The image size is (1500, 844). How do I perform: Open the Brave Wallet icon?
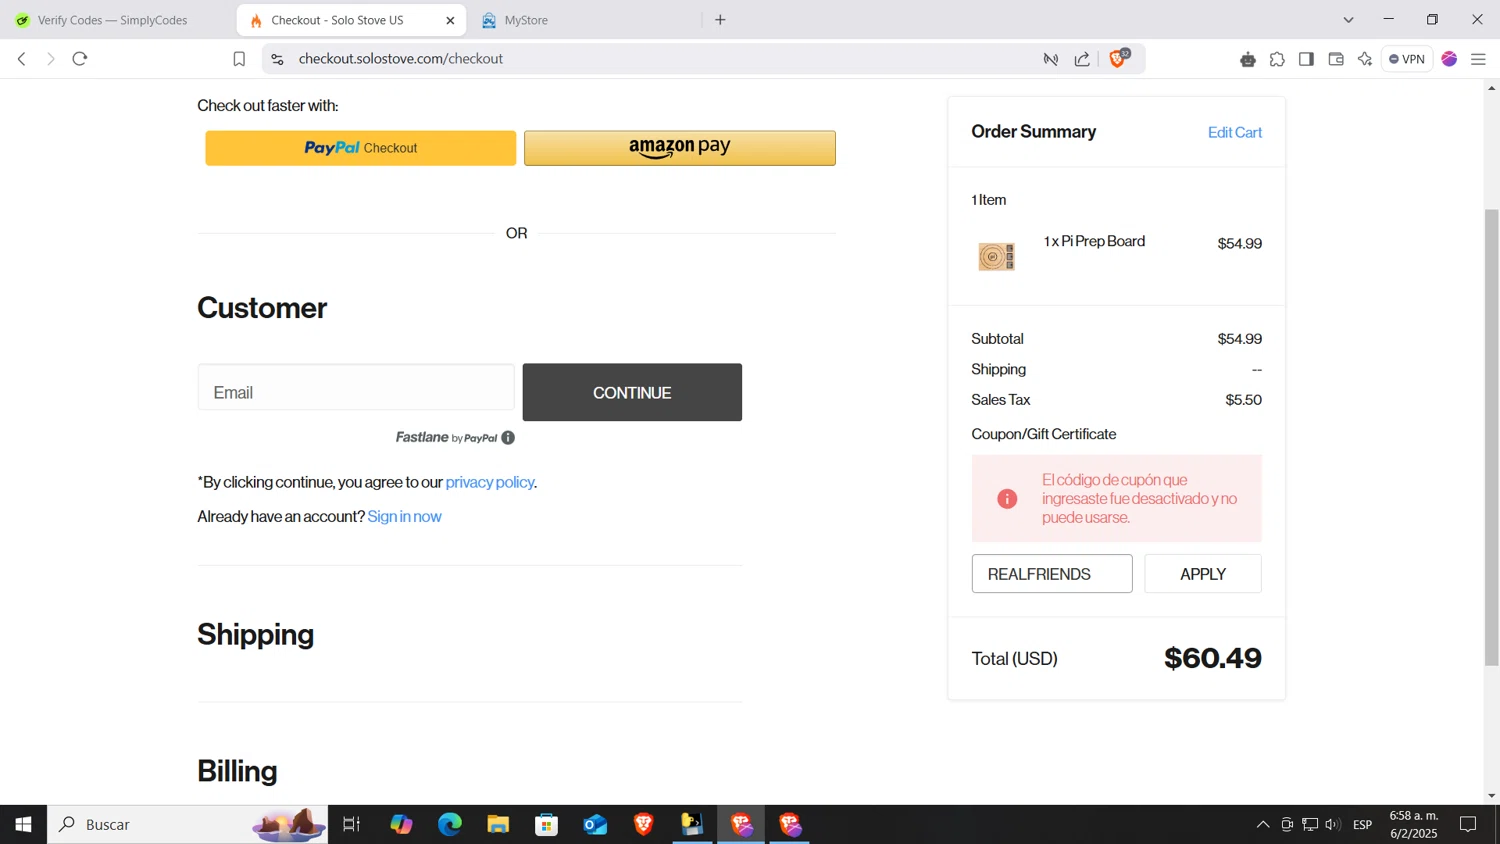(x=1336, y=59)
